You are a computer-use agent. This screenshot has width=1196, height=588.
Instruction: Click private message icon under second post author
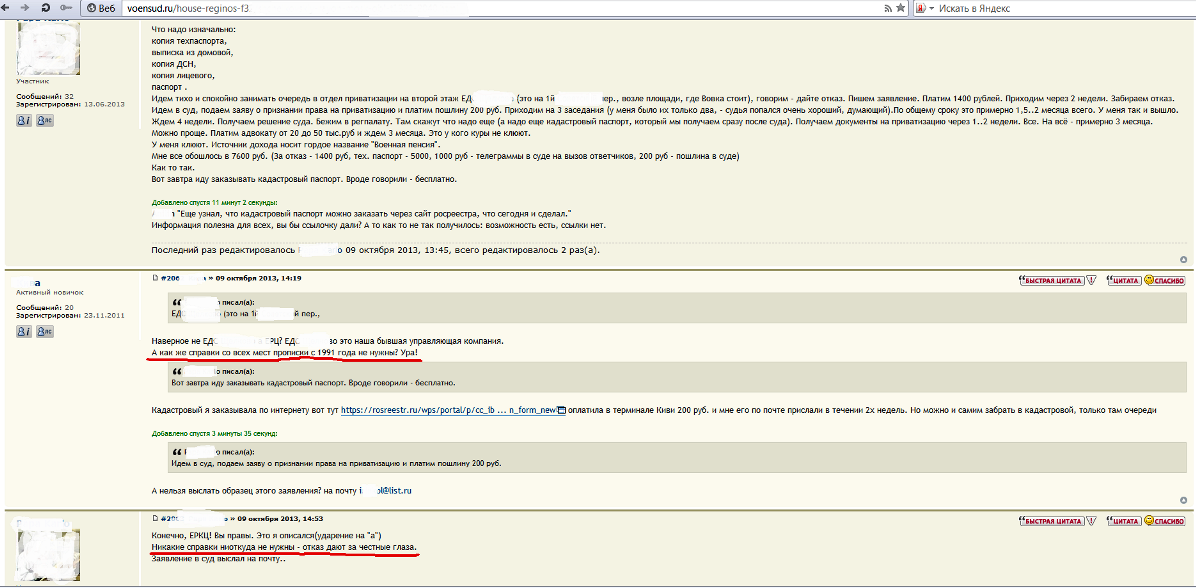pos(44,330)
